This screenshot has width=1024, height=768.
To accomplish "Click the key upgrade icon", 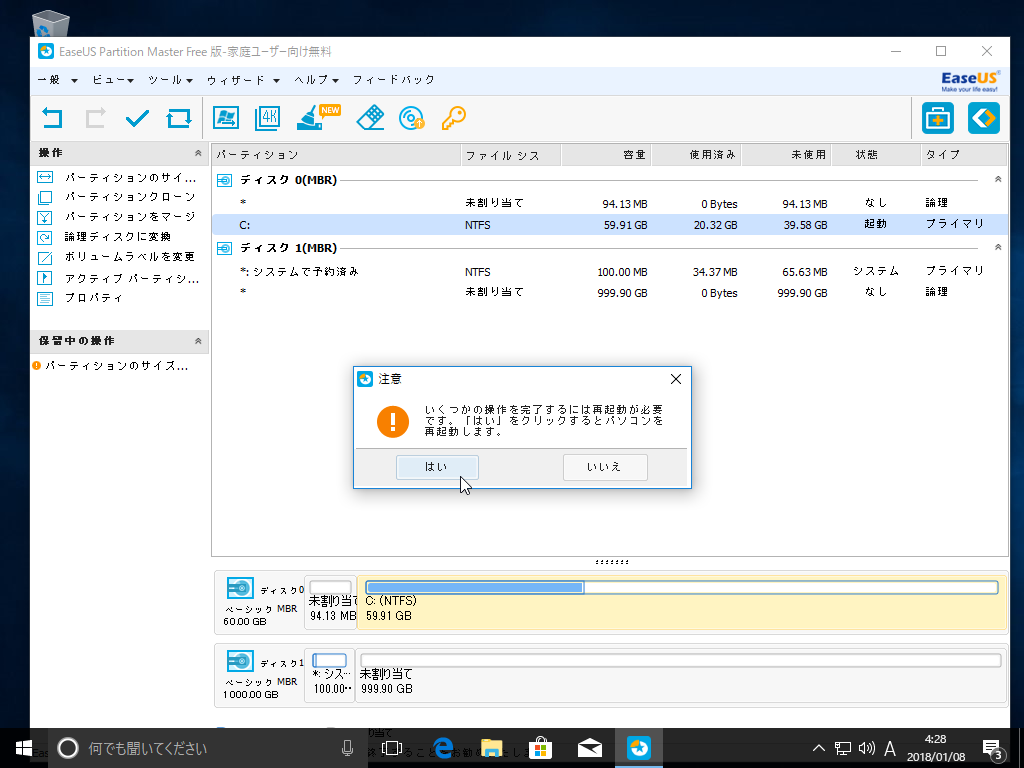I will pyautogui.click(x=453, y=118).
